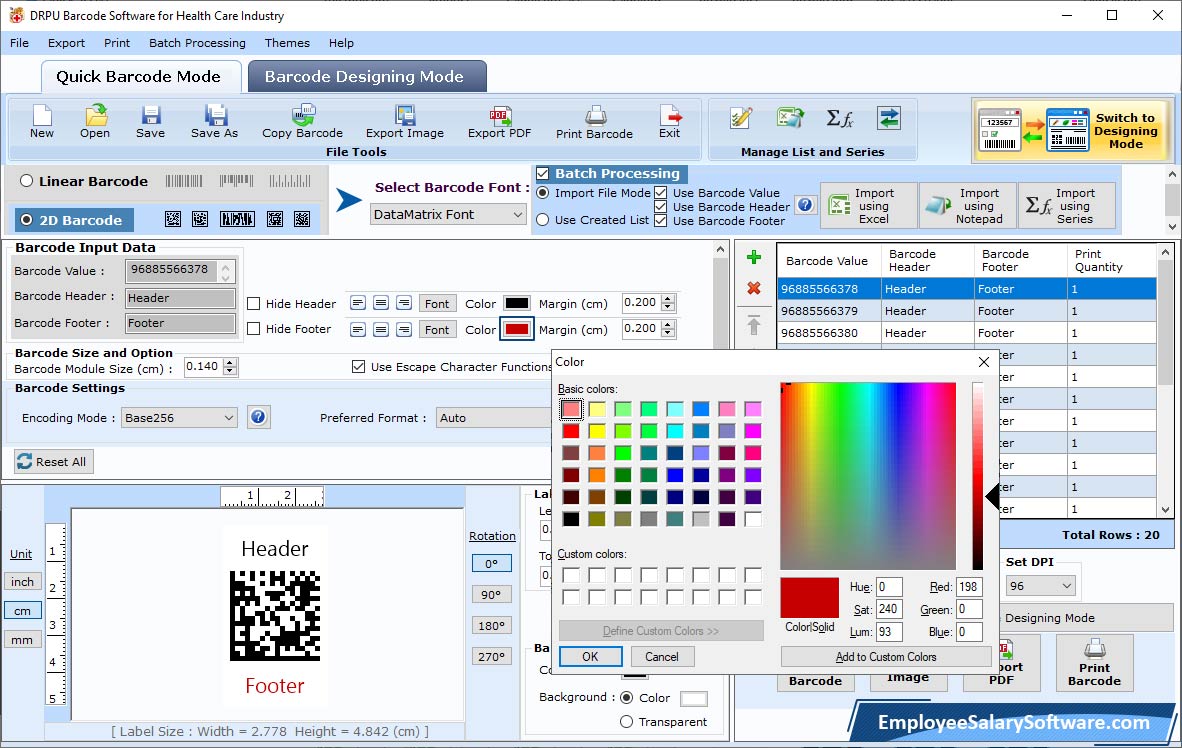The image size is (1182, 748).
Task: Click Barcode Header input field
Action: (x=180, y=298)
